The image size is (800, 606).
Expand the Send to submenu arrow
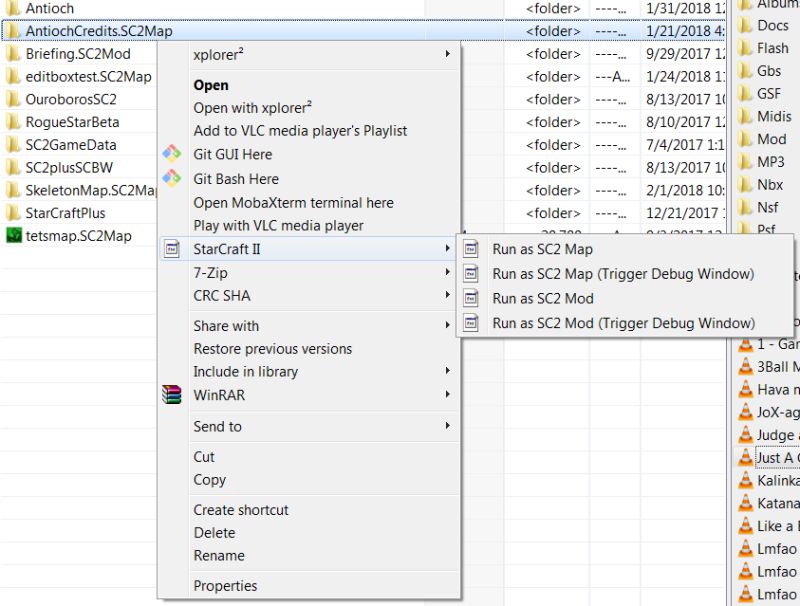(x=447, y=425)
